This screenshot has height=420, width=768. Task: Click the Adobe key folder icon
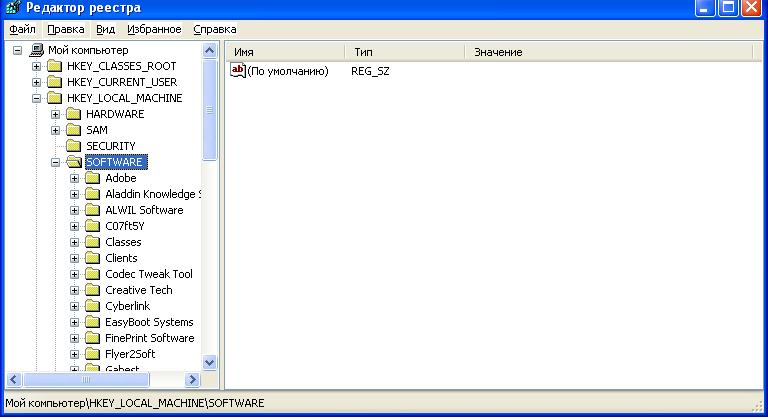click(93, 178)
